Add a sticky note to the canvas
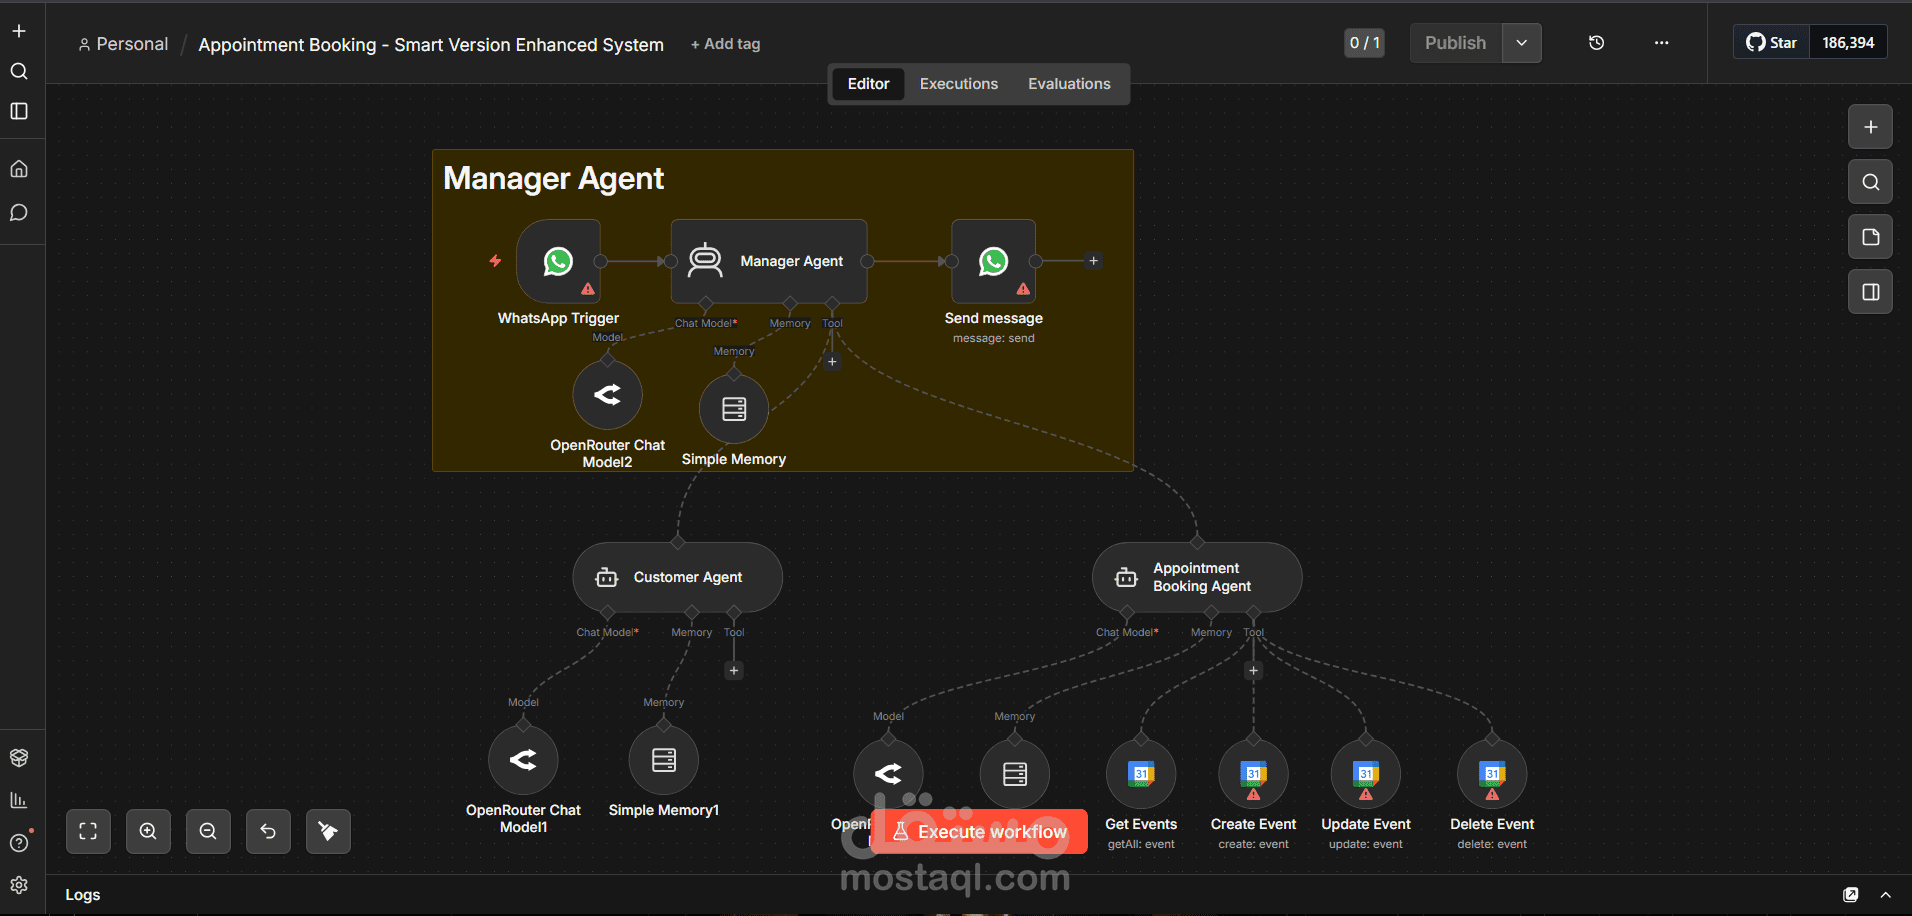This screenshot has height=916, width=1912. pyautogui.click(x=1870, y=237)
